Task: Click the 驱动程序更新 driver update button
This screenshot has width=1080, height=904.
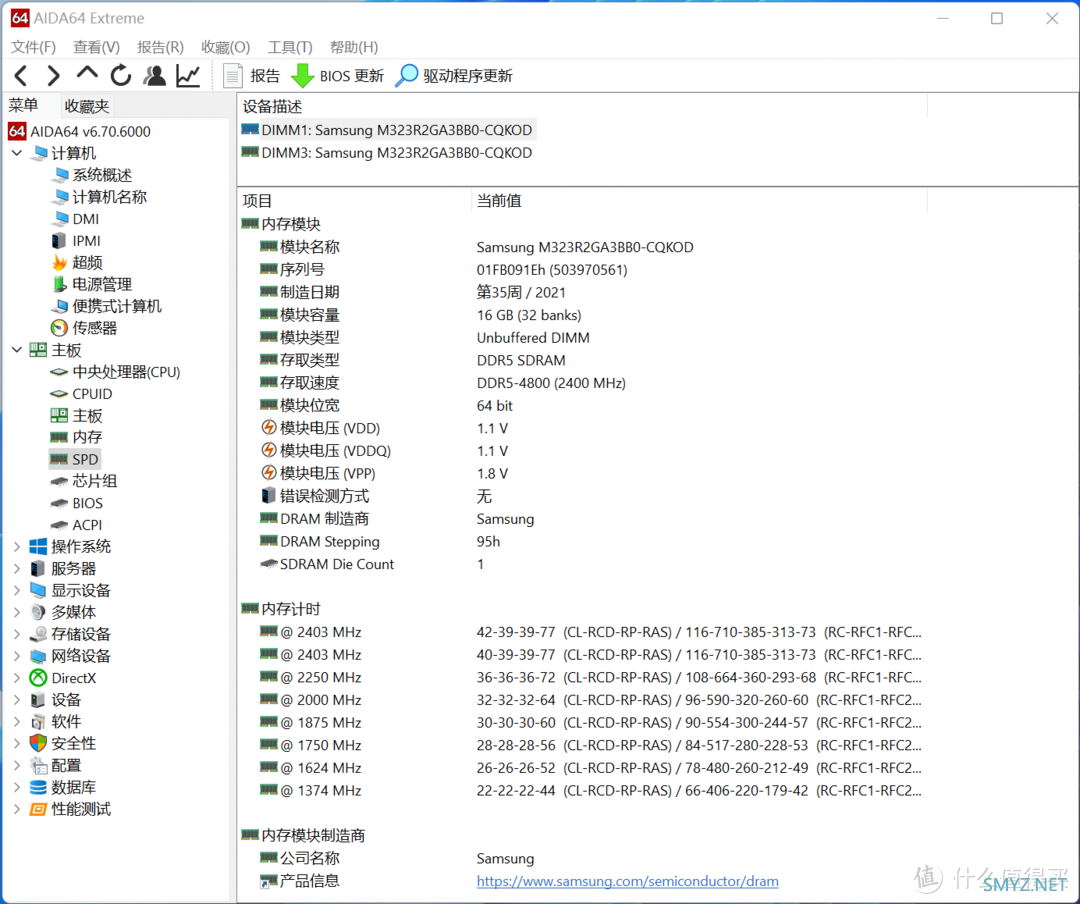Action: click(x=454, y=76)
